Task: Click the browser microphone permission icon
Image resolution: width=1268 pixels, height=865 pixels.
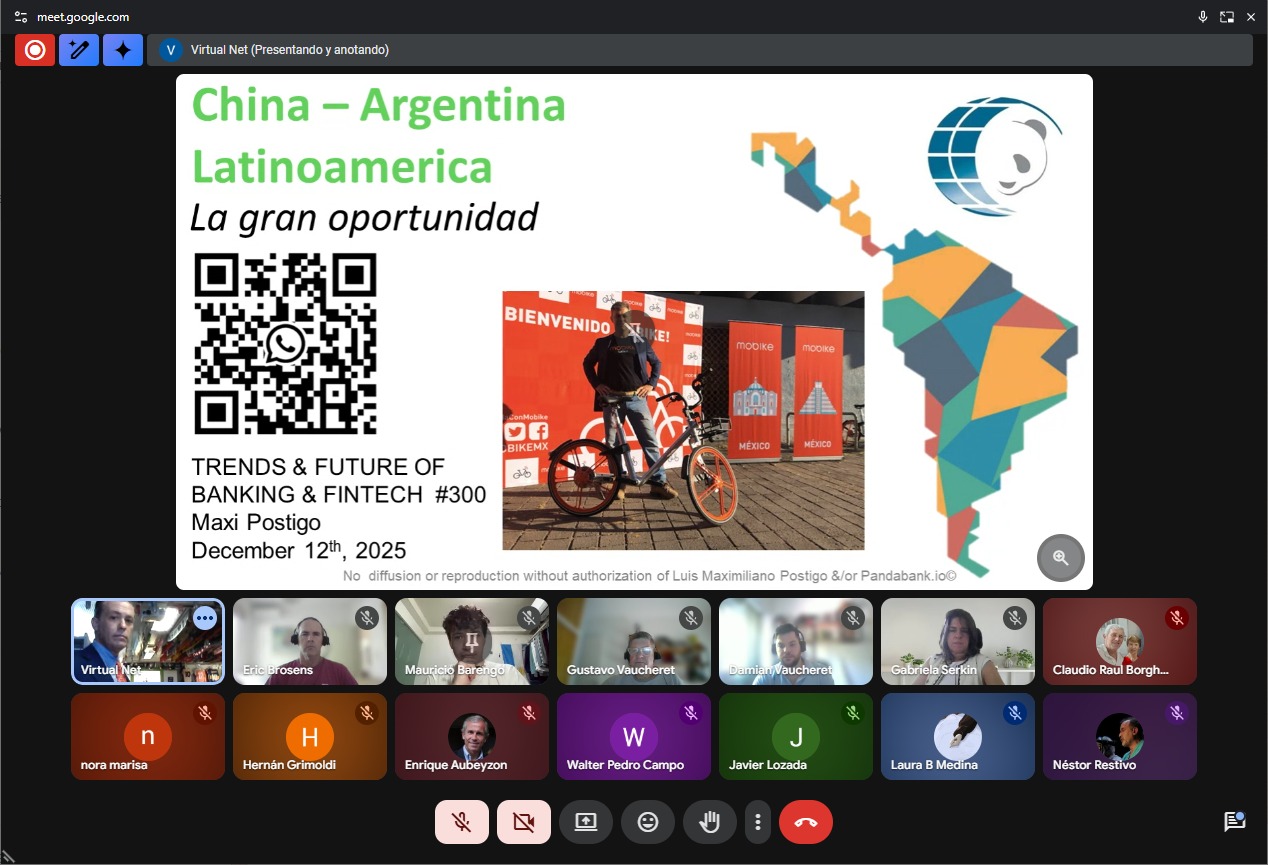Action: click(x=1203, y=17)
